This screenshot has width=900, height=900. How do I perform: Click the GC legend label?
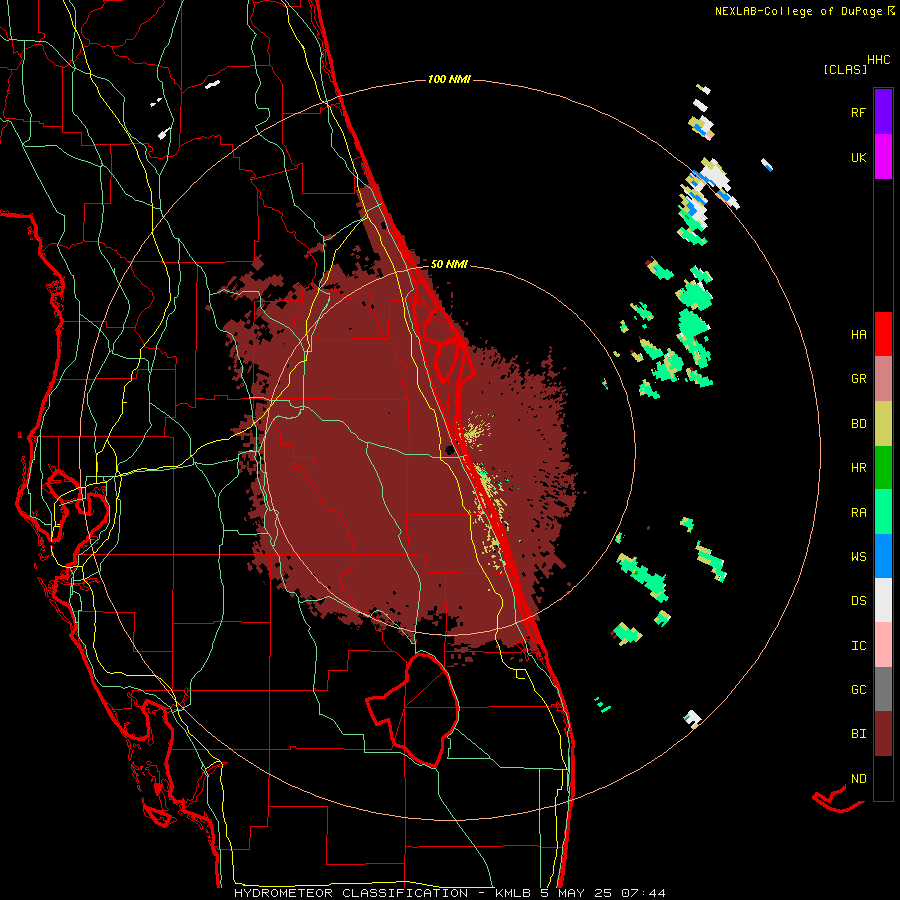click(x=858, y=690)
